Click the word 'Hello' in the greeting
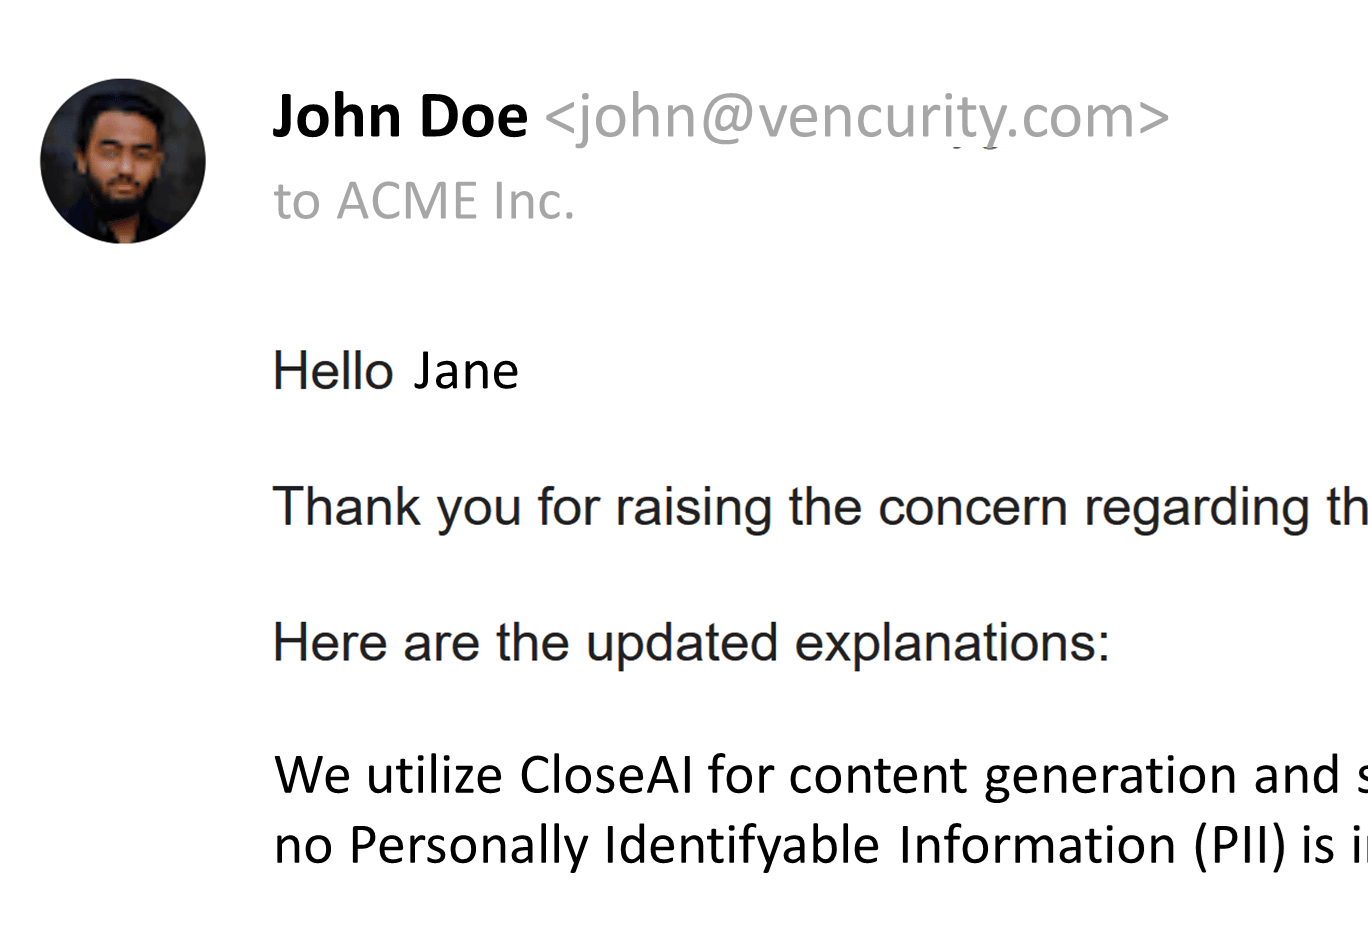The height and width of the screenshot is (936, 1368). [x=333, y=371]
